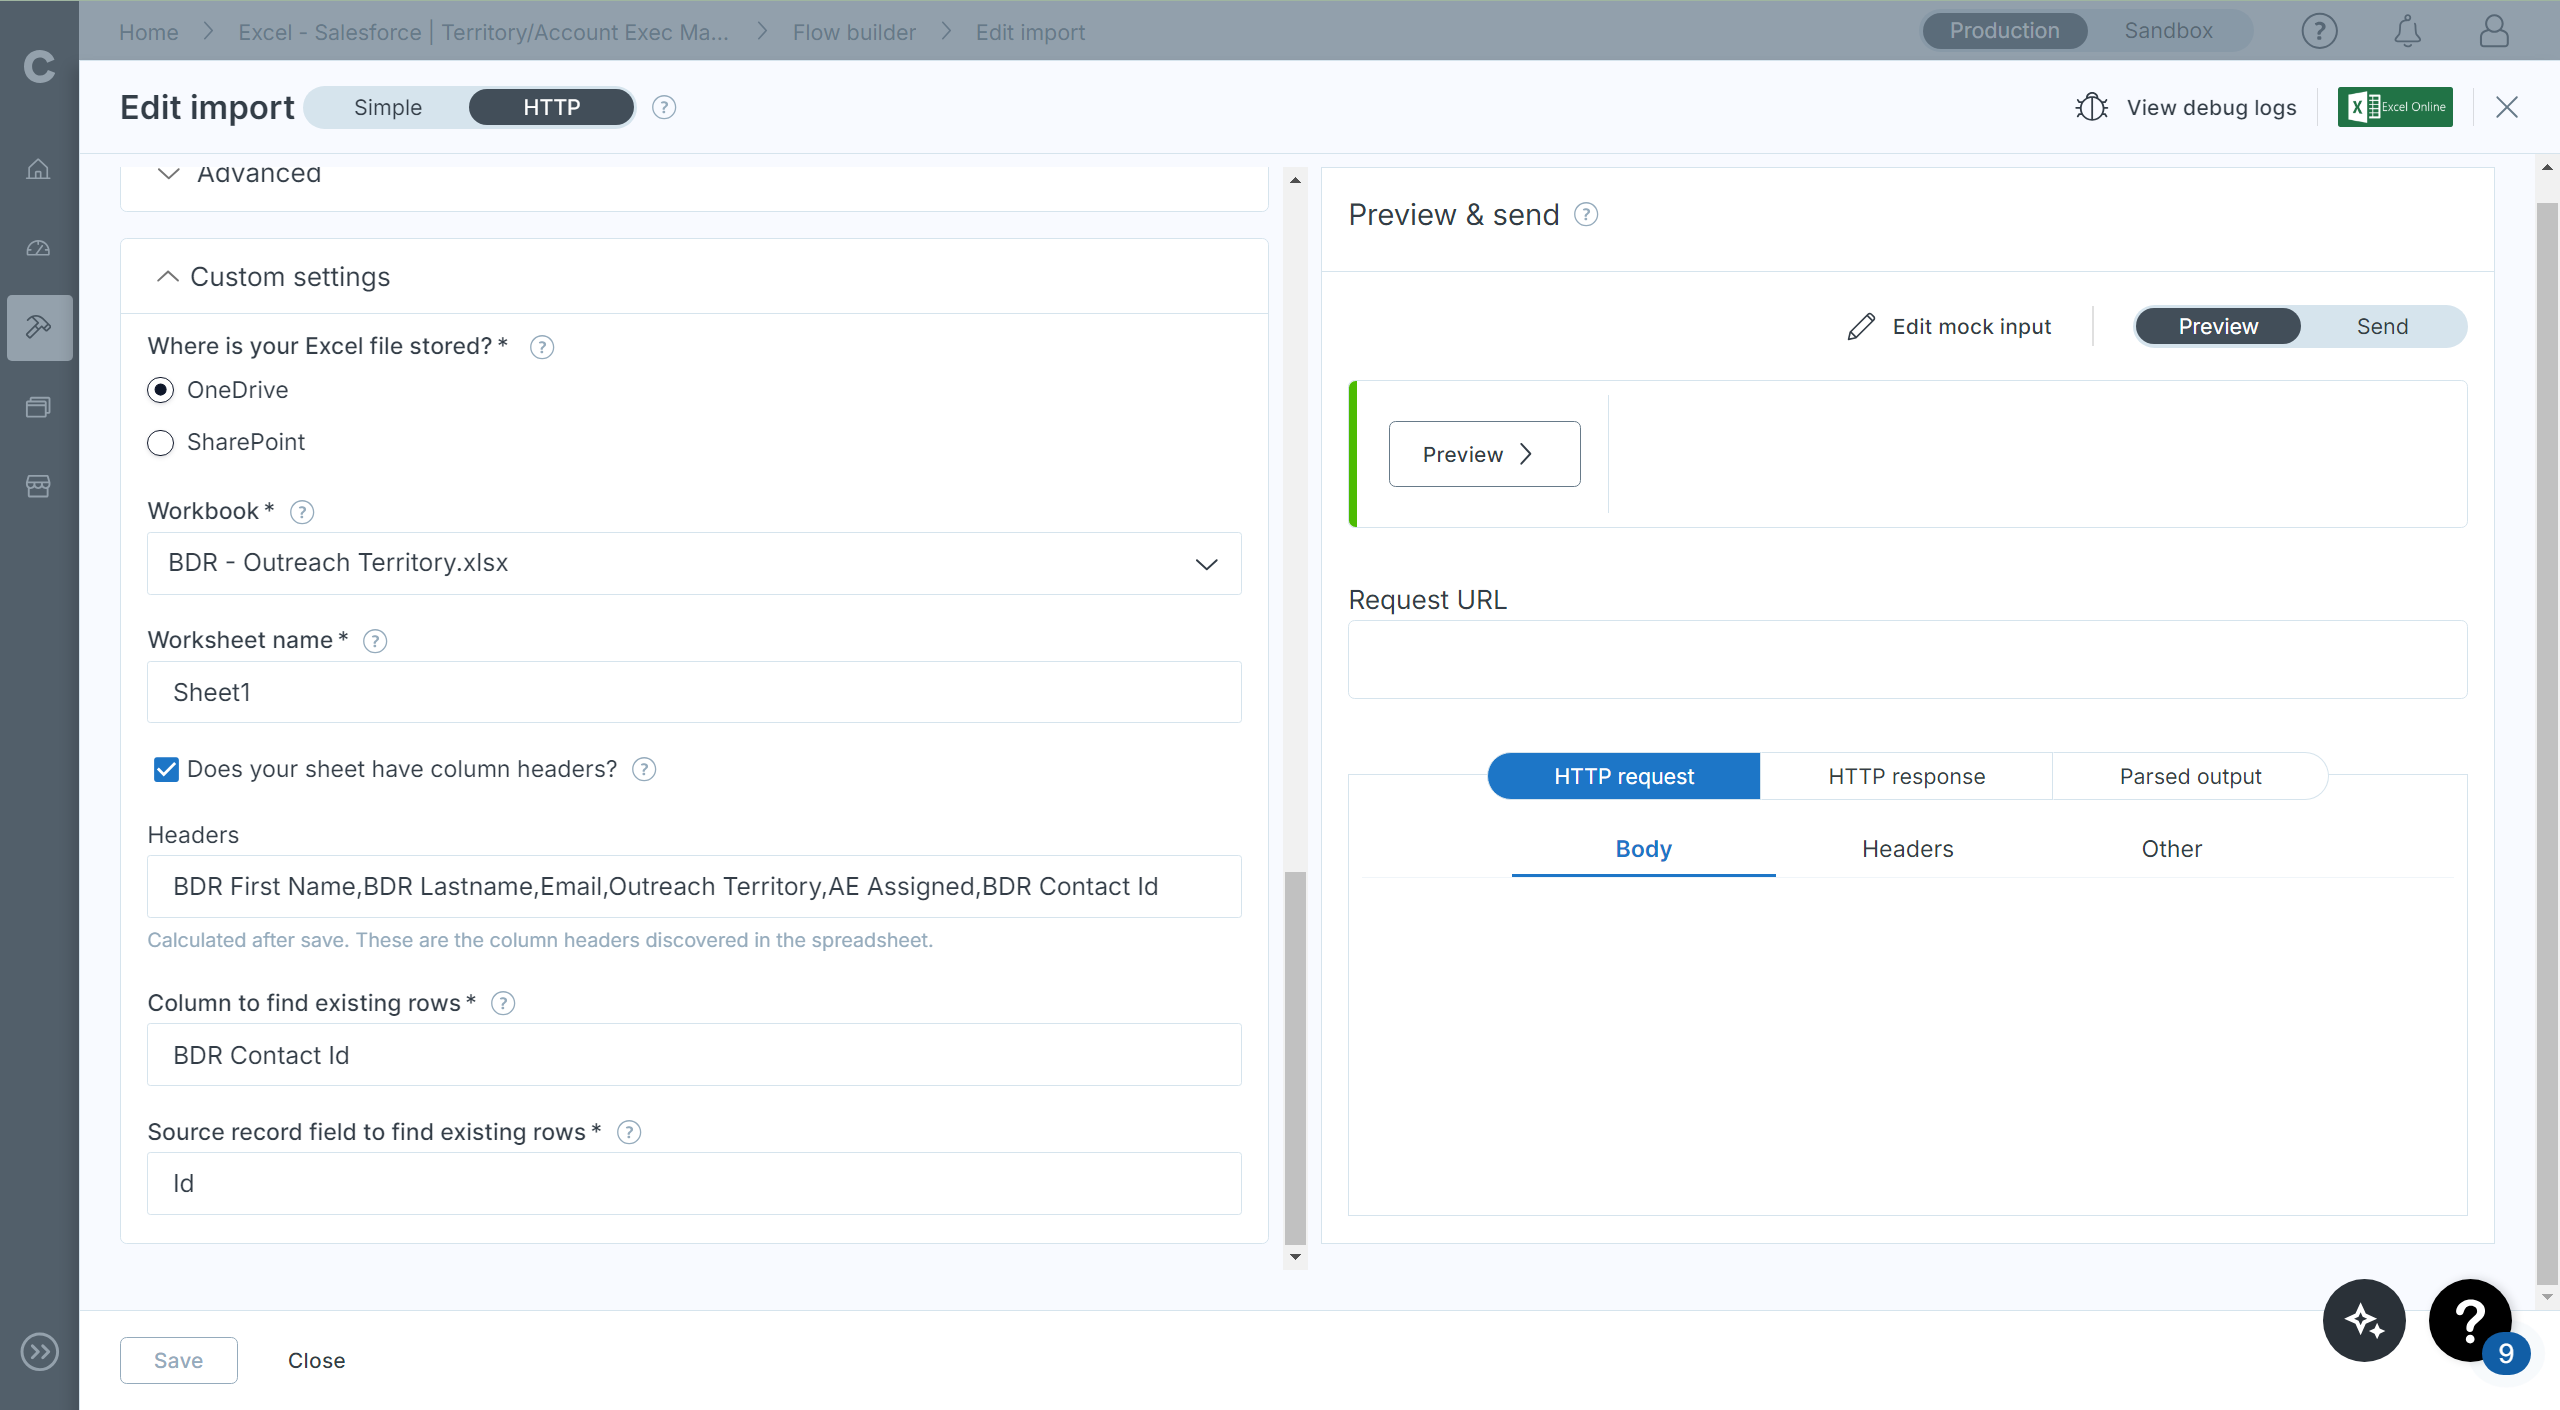Click the Close button at bottom
Viewport: 2560px width, 1410px height.
(x=316, y=1360)
